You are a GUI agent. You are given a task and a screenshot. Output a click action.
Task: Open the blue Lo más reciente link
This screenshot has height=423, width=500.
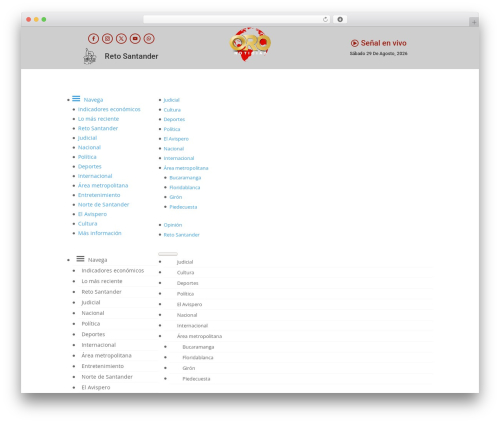point(98,119)
